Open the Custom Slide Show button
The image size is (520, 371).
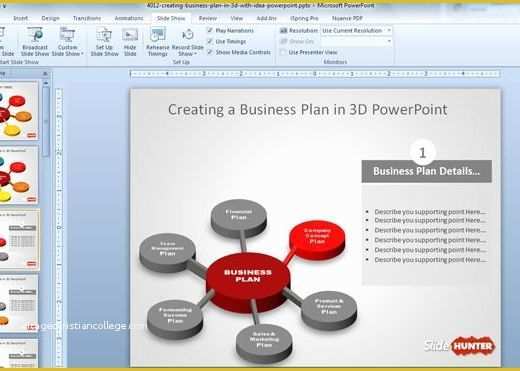tap(68, 42)
